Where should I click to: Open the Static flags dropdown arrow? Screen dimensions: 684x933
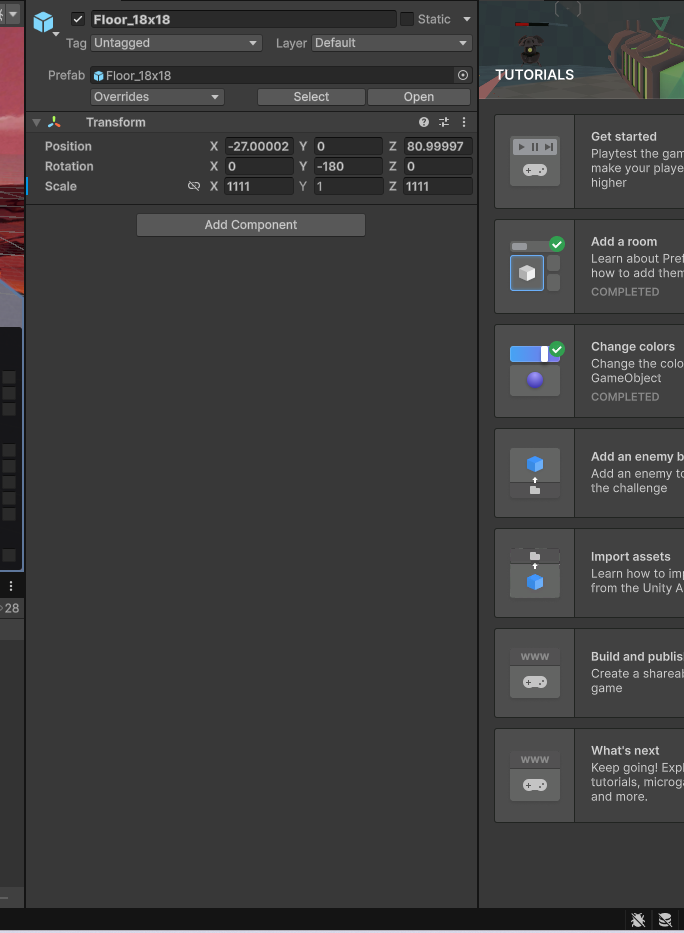tap(466, 19)
